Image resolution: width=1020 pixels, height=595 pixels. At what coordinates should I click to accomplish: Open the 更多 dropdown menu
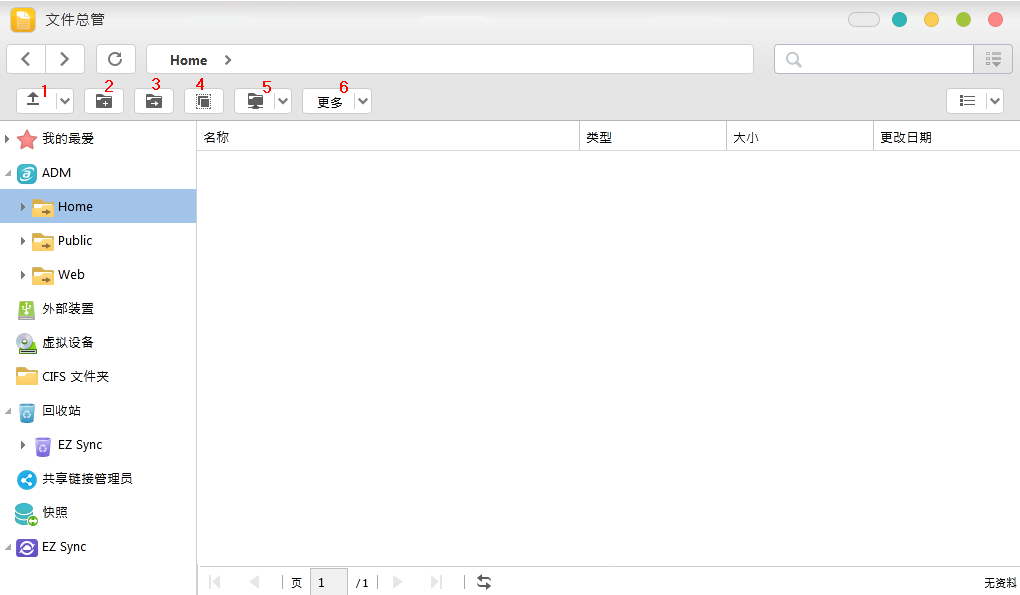pos(337,101)
